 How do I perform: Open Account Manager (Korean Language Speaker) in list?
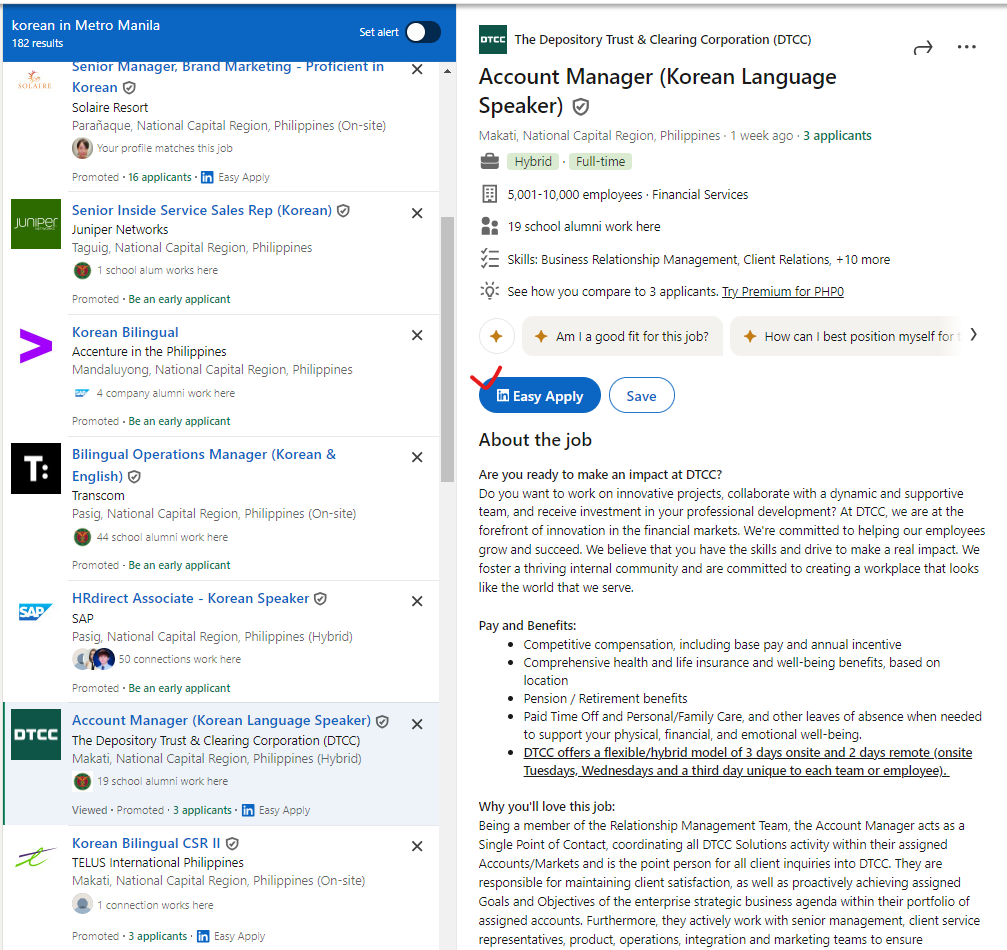tap(221, 720)
